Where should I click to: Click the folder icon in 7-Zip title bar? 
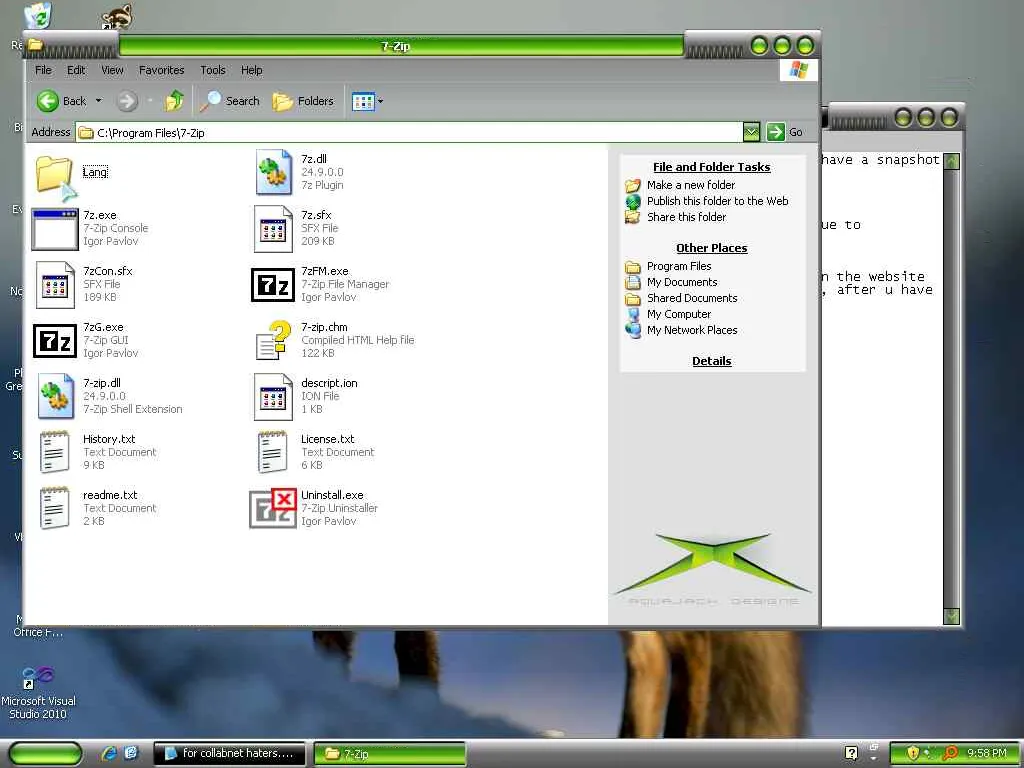(x=35, y=45)
